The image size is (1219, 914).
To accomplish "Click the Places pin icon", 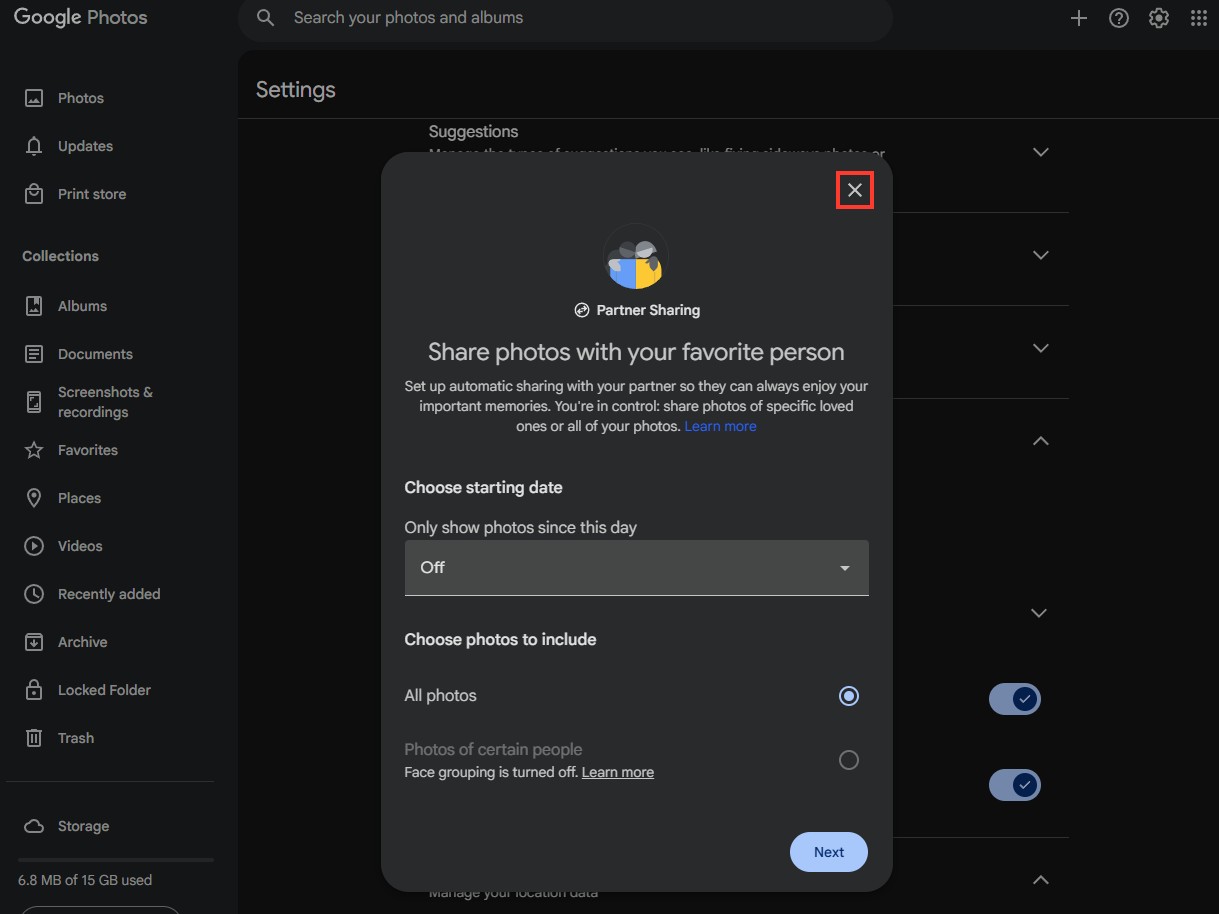I will (x=34, y=498).
